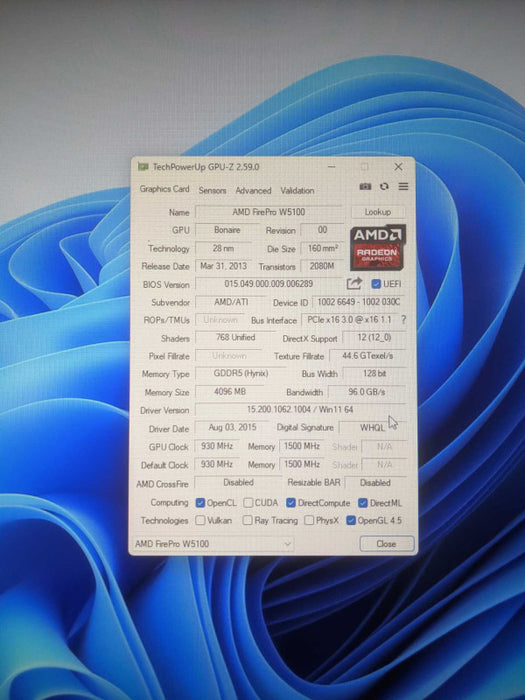Click the Device ID value 1002 6649
Viewport: 525px width, 700px height.
(x=358, y=302)
